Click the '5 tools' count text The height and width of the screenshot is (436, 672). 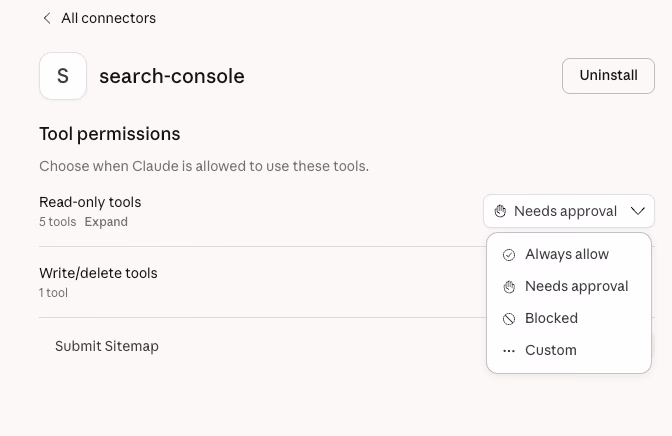[57, 222]
